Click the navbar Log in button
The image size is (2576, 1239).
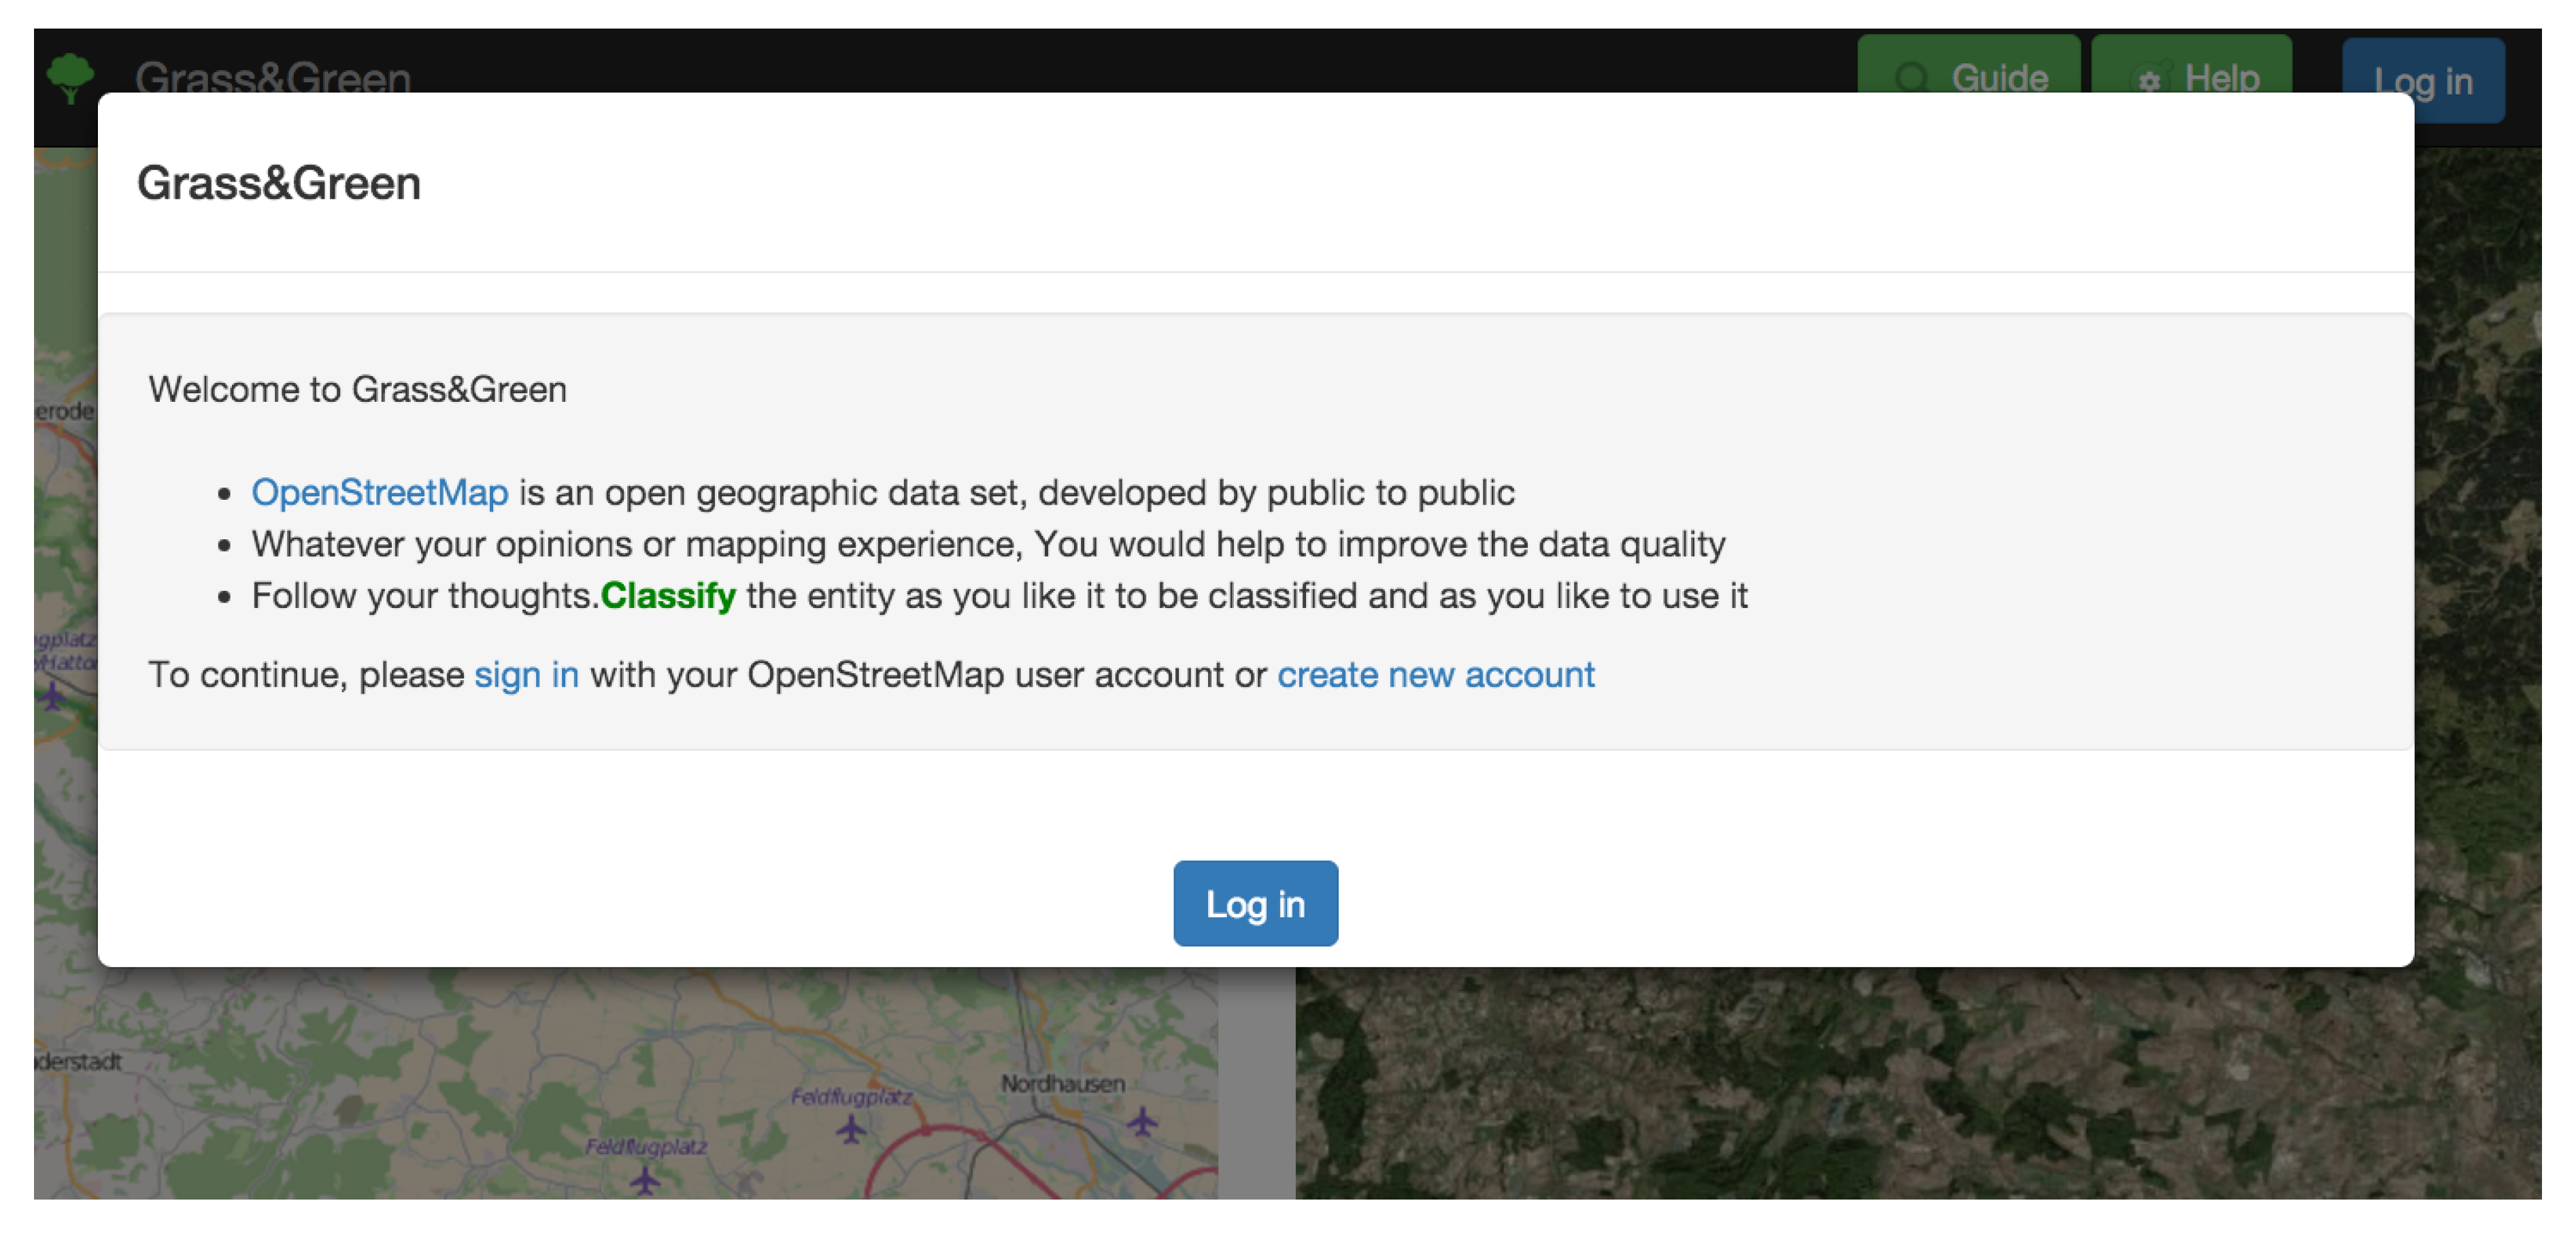[x=2423, y=81]
